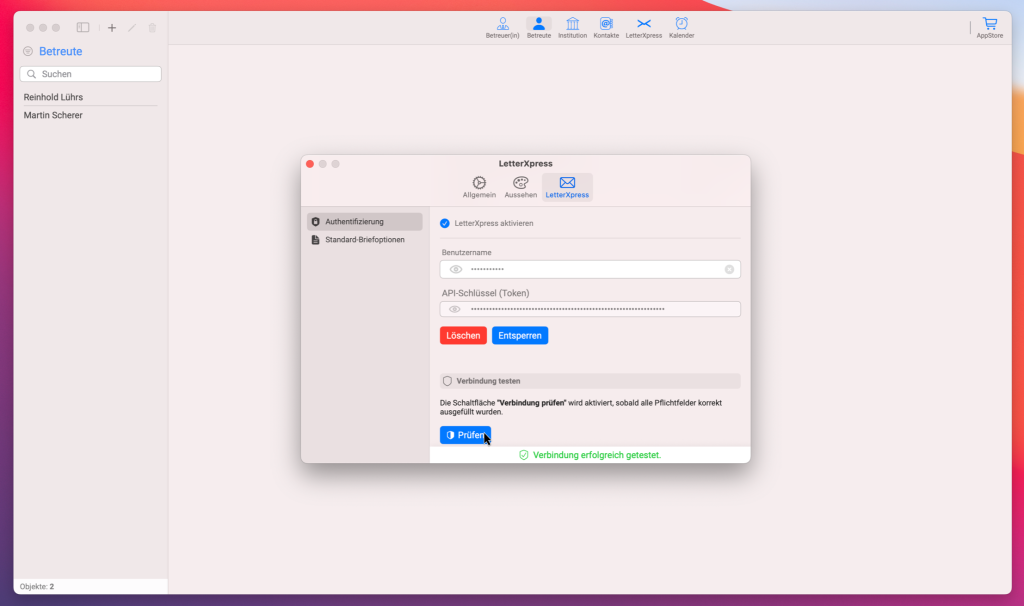Select the LetterXpress tab in the settings dialog
This screenshot has width=1024, height=606.
567,187
